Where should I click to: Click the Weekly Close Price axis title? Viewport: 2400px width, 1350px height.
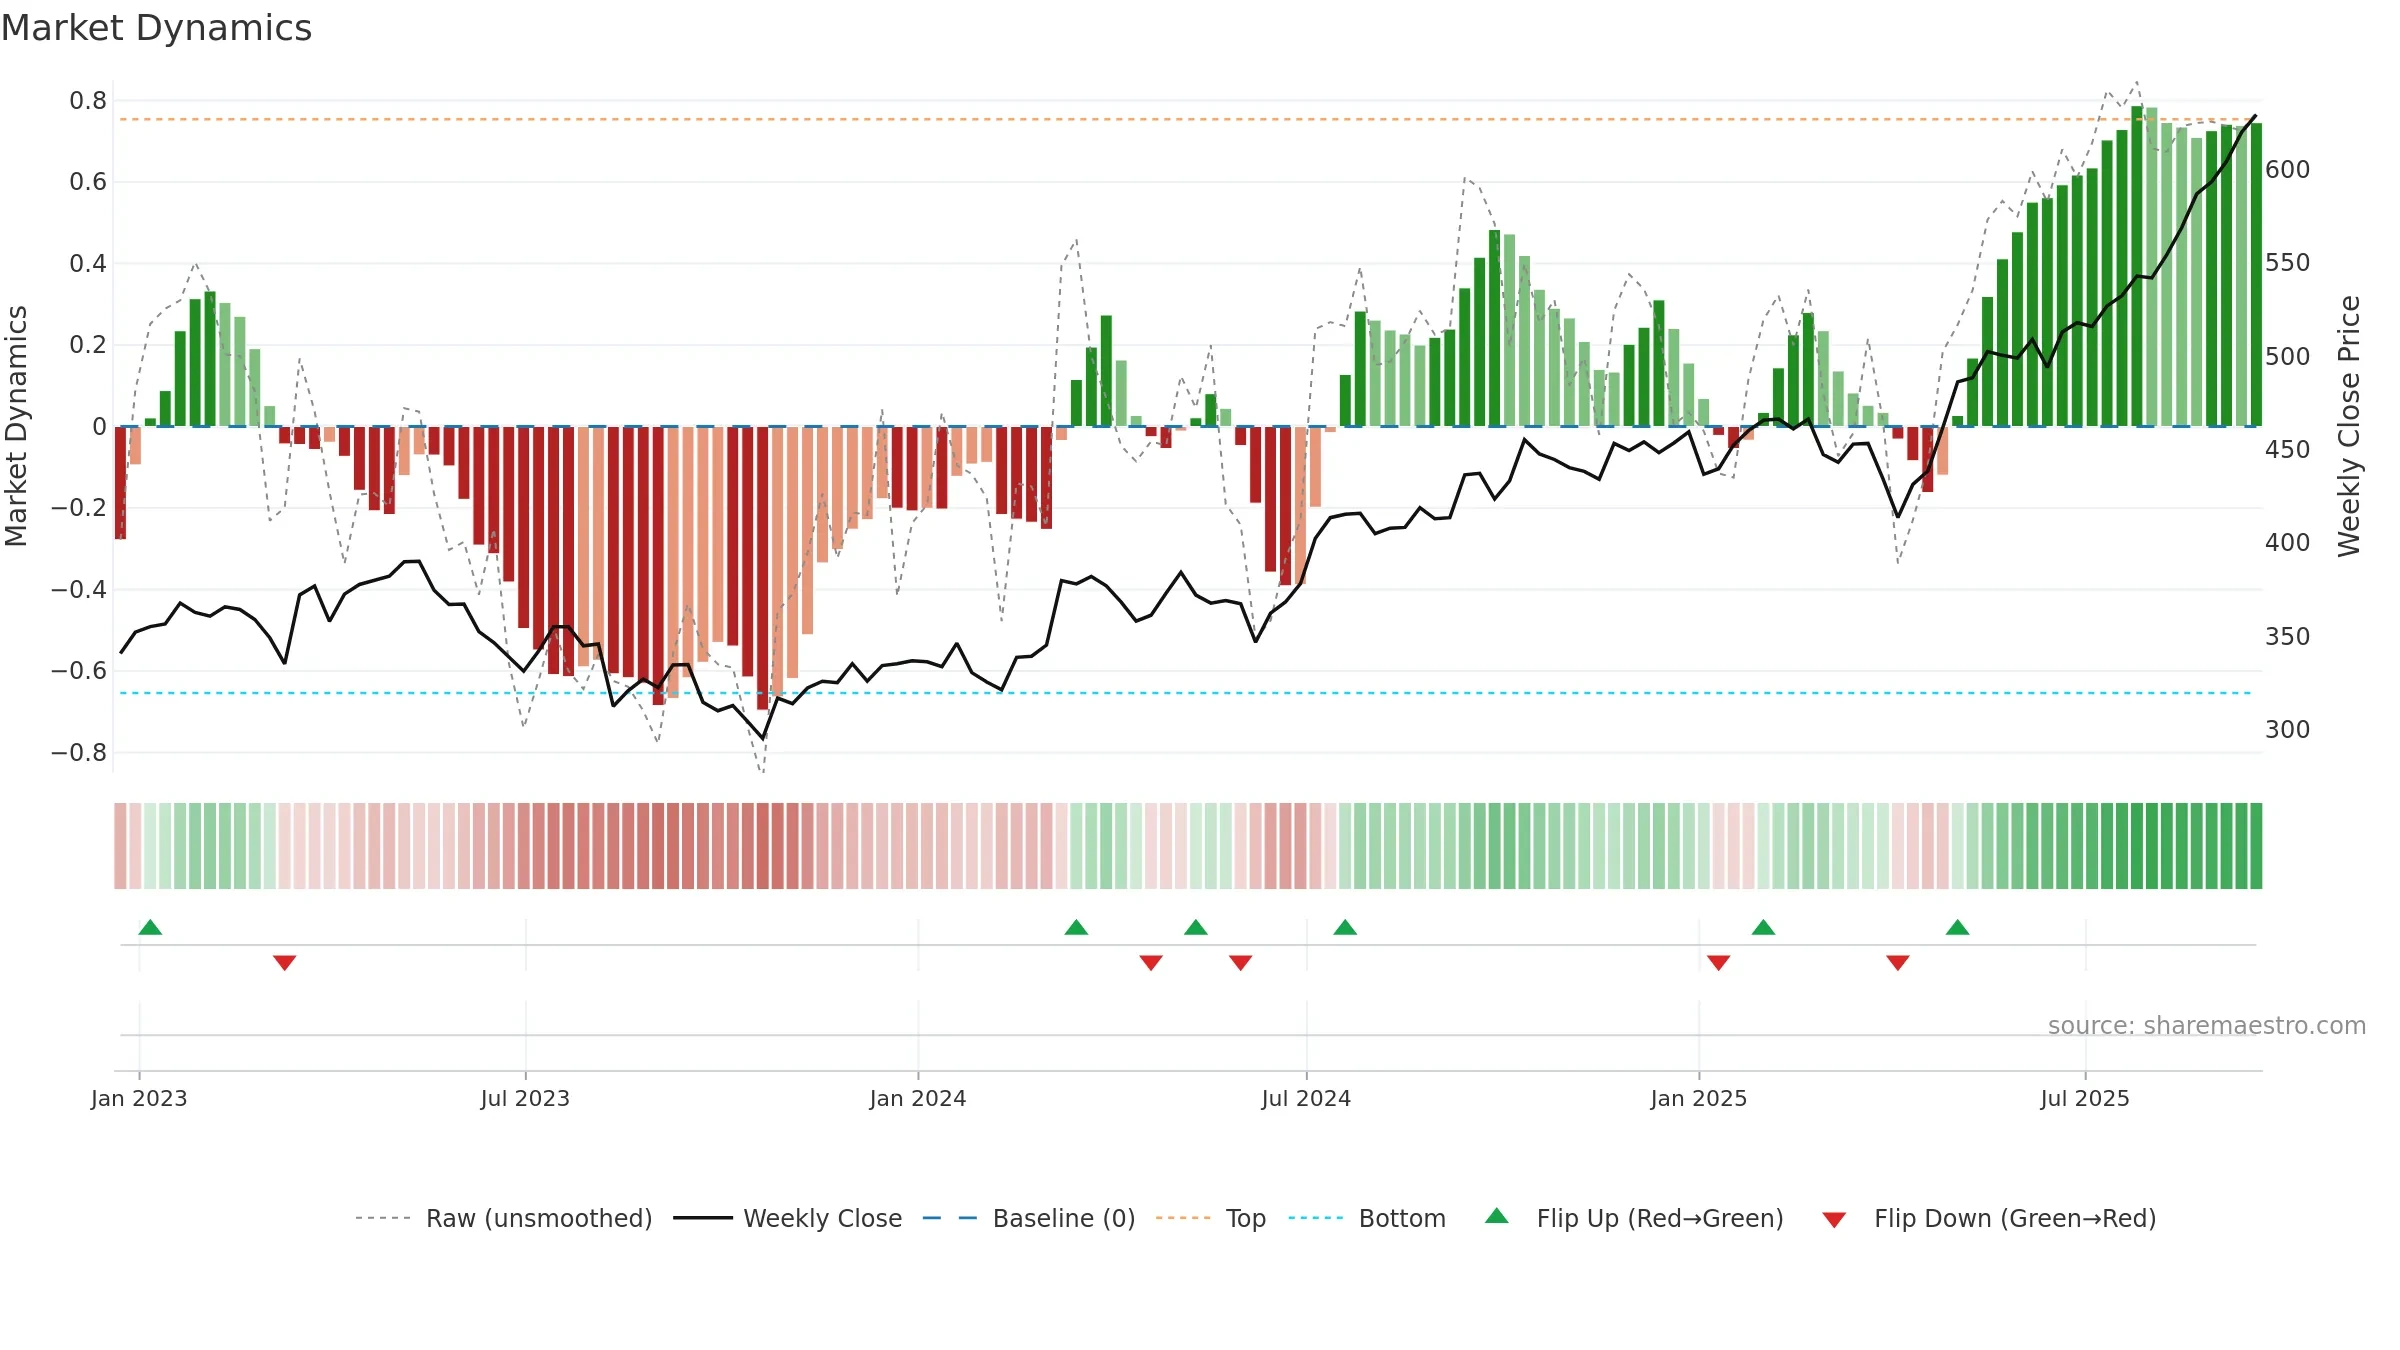2349,426
